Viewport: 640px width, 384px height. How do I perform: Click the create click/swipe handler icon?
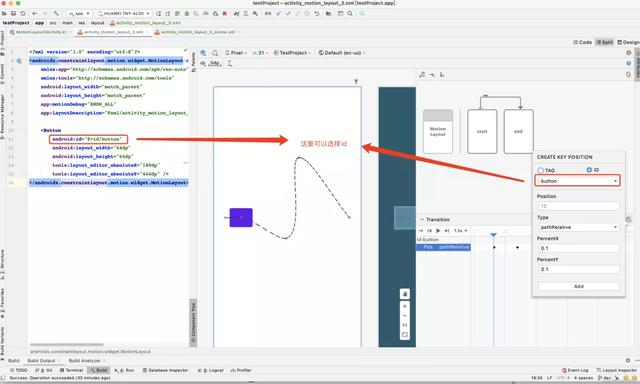[x=442, y=75]
